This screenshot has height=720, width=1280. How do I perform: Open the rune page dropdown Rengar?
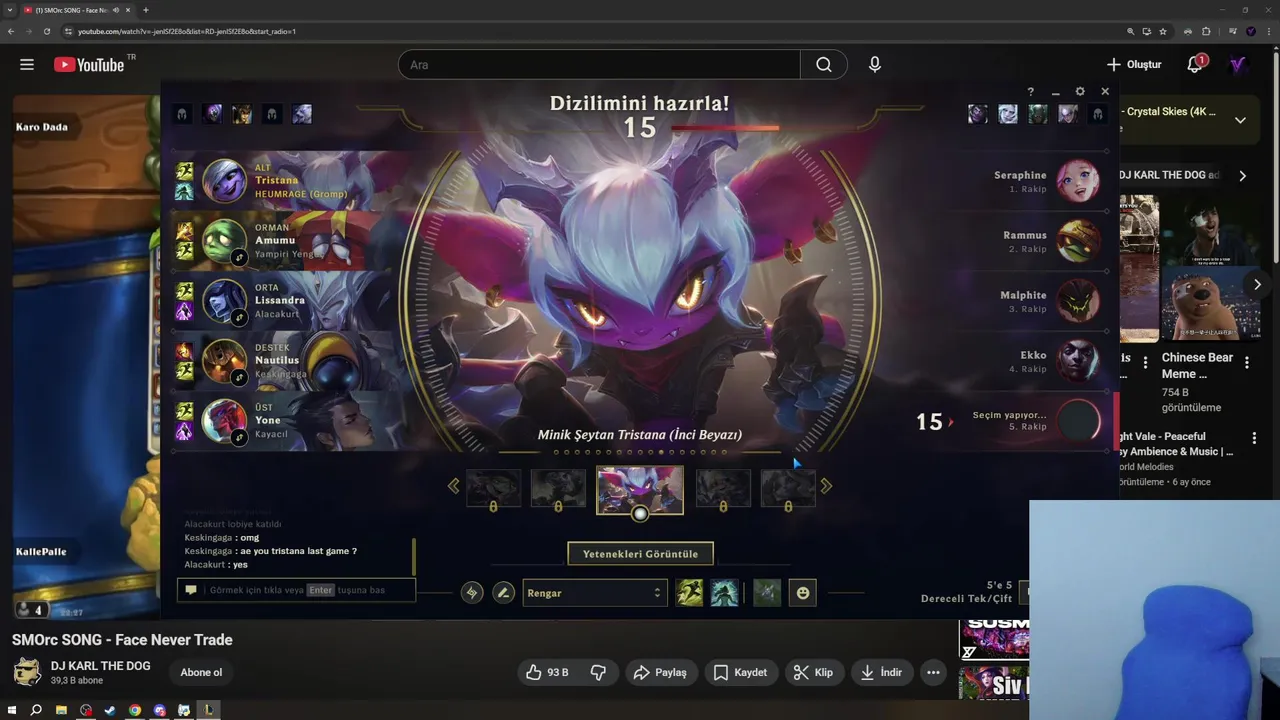(594, 593)
